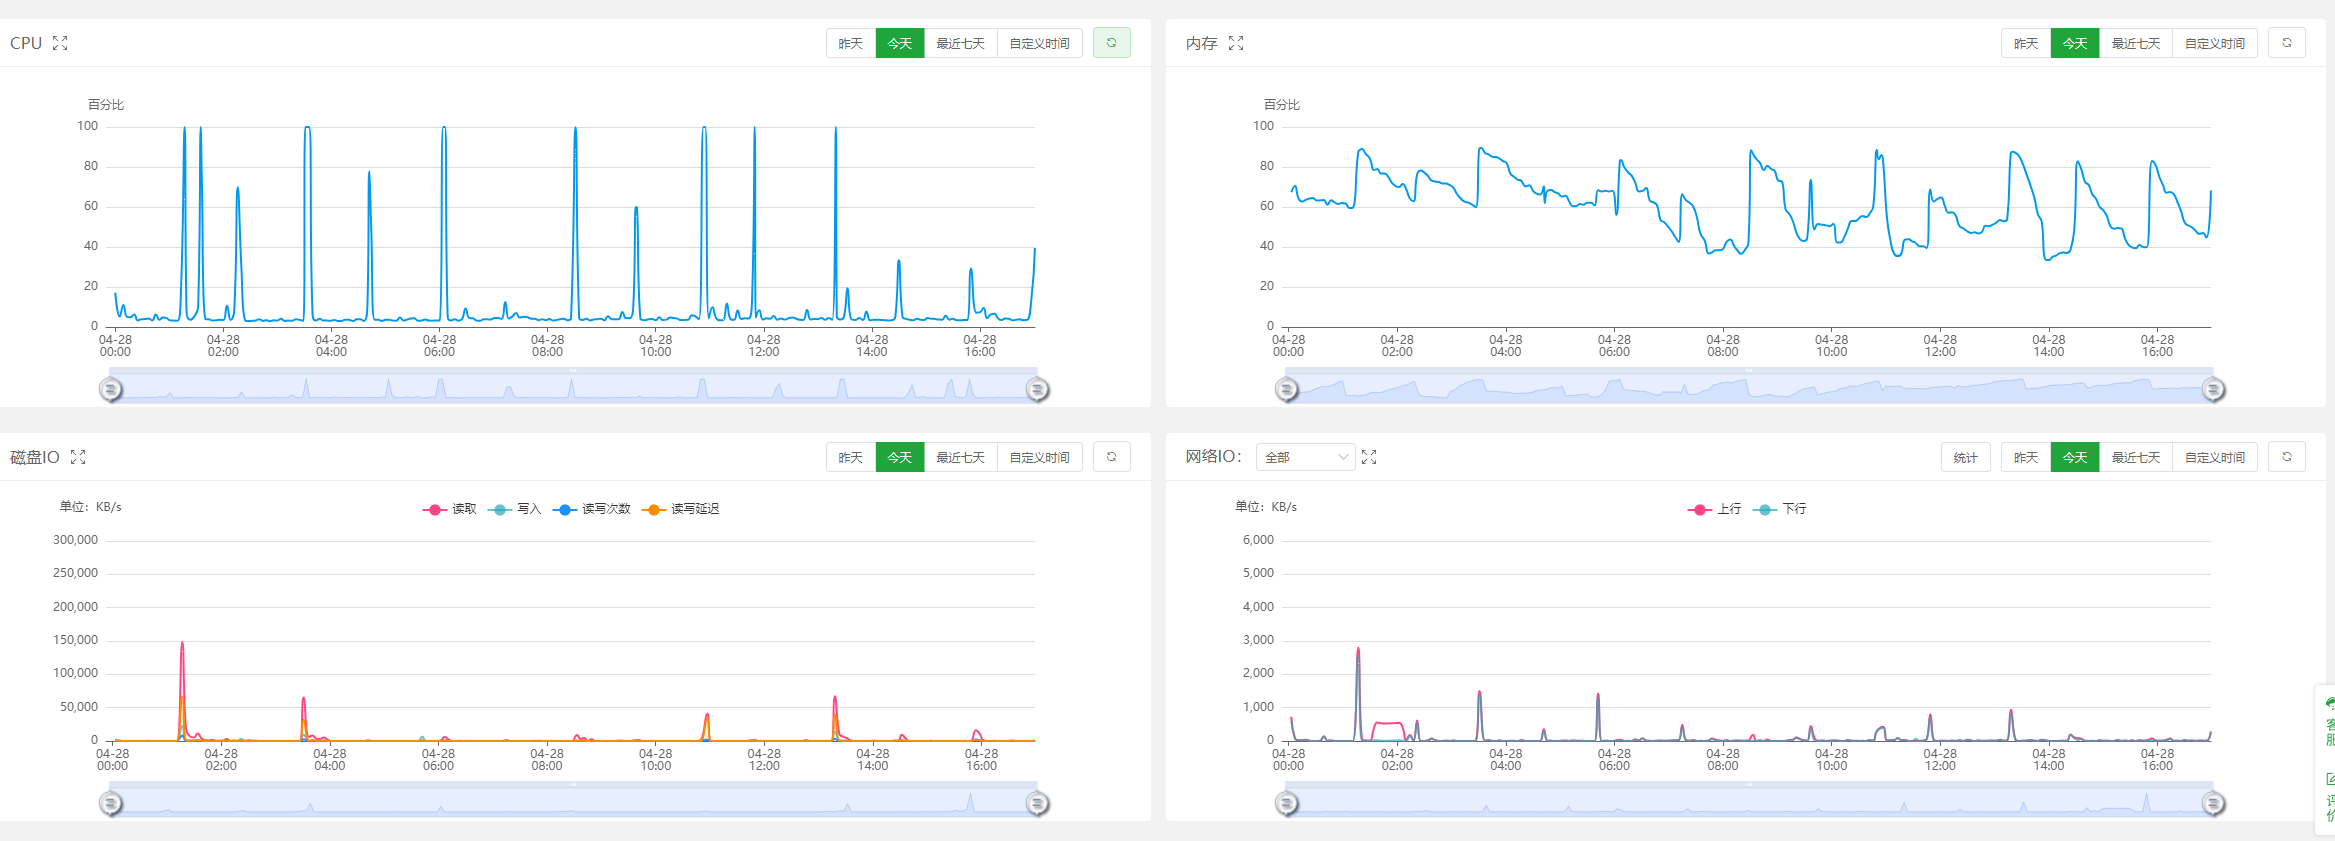Click the 300,000 axis label in 磁盘IO
The width and height of the screenshot is (2335, 841).
[76, 540]
